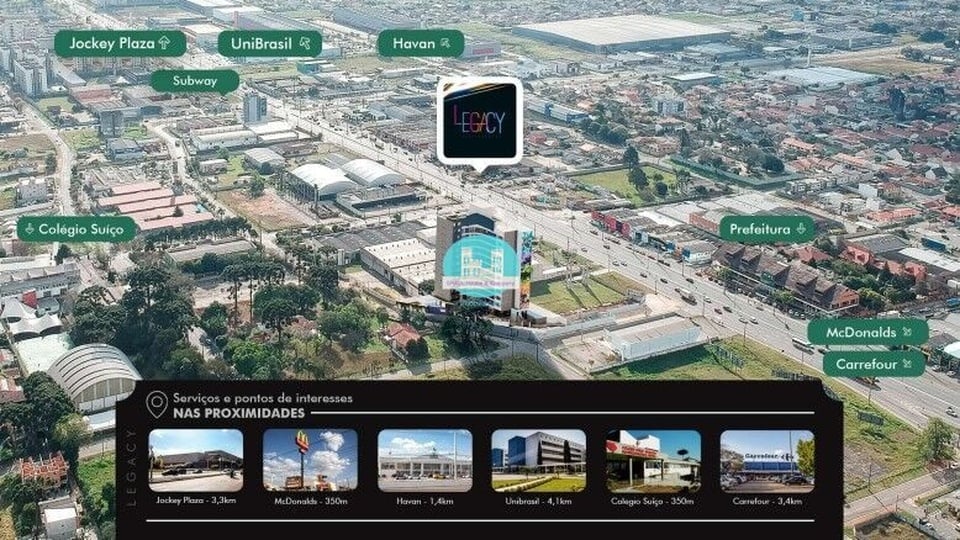Viewport: 960px width, 540px height.
Task: Open the McDonalds sign photo thumbnail
Action: click(310, 460)
